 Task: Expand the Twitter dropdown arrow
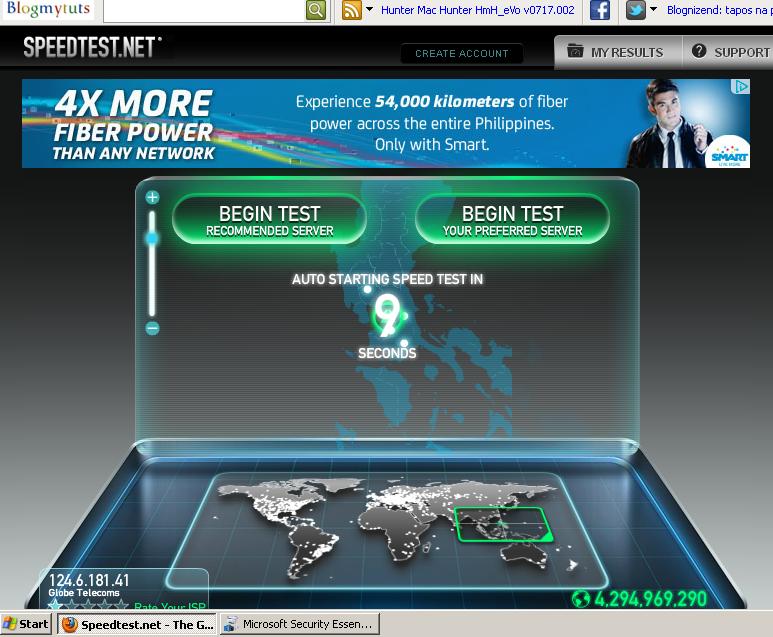pos(653,9)
